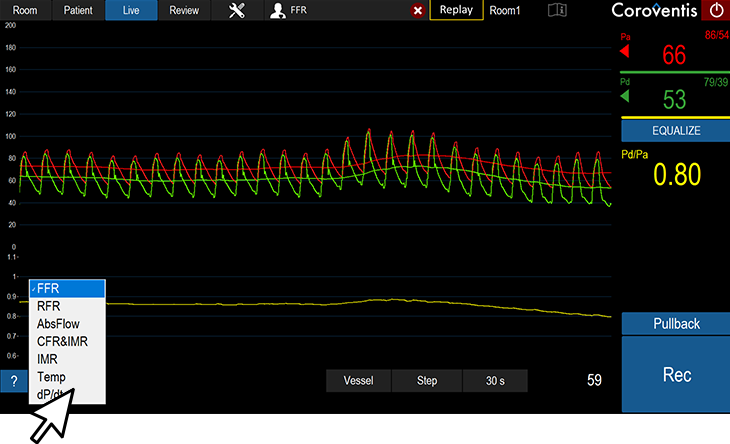Click the red X close icon
The image size is (730, 444).
coord(418,10)
